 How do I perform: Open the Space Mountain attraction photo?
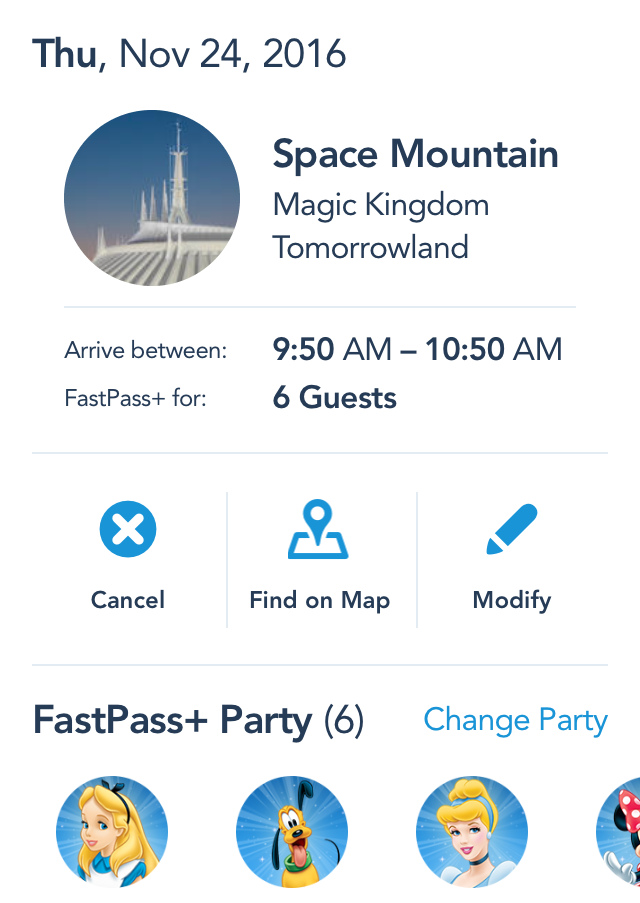click(152, 198)
